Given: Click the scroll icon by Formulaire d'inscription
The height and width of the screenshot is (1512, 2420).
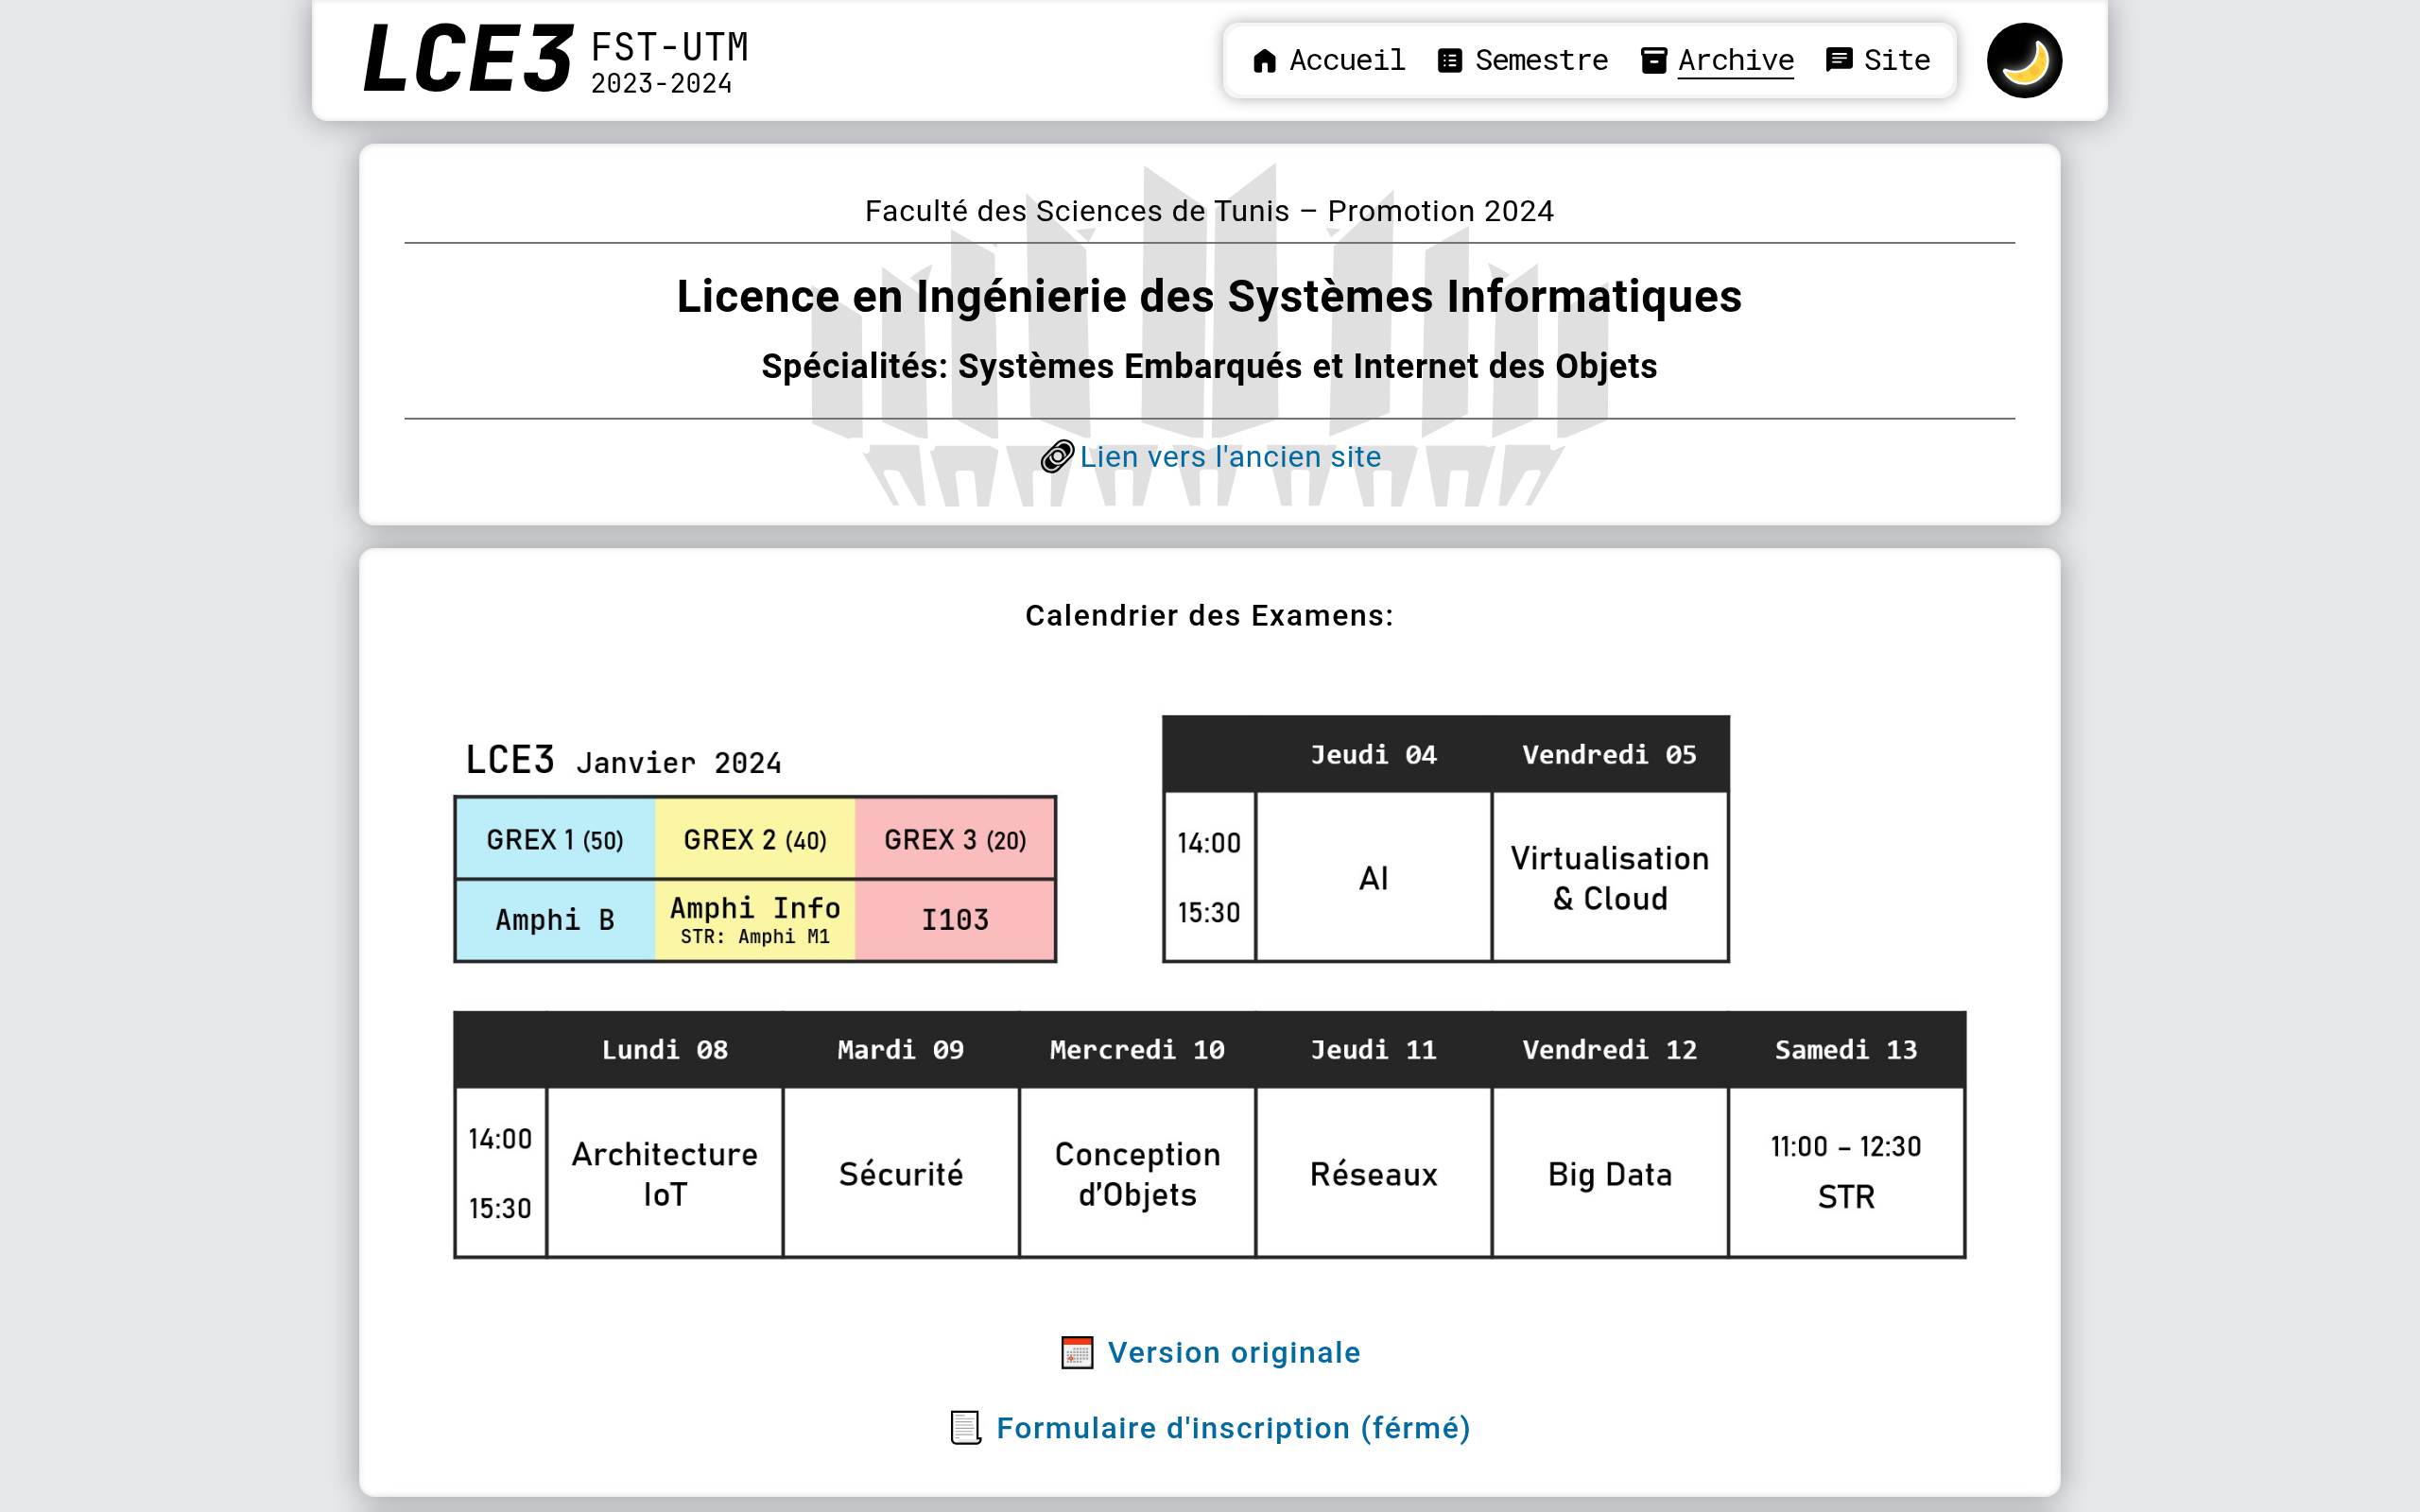Looking at the screenshot, I should [965, 1428].
